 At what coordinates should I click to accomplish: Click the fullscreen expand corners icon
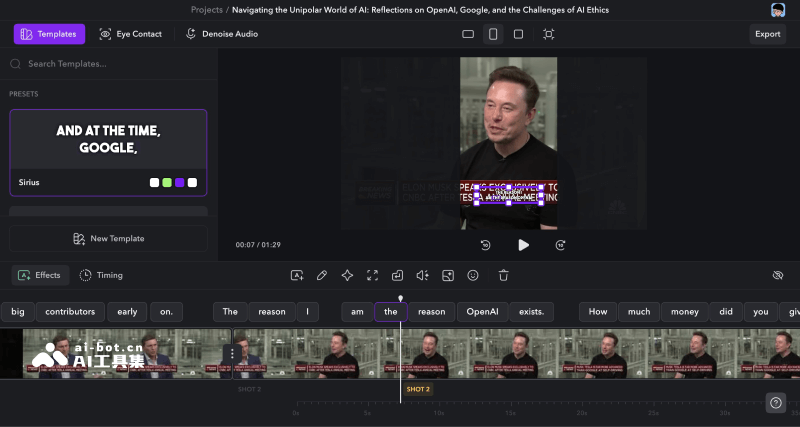pos(372,275)
